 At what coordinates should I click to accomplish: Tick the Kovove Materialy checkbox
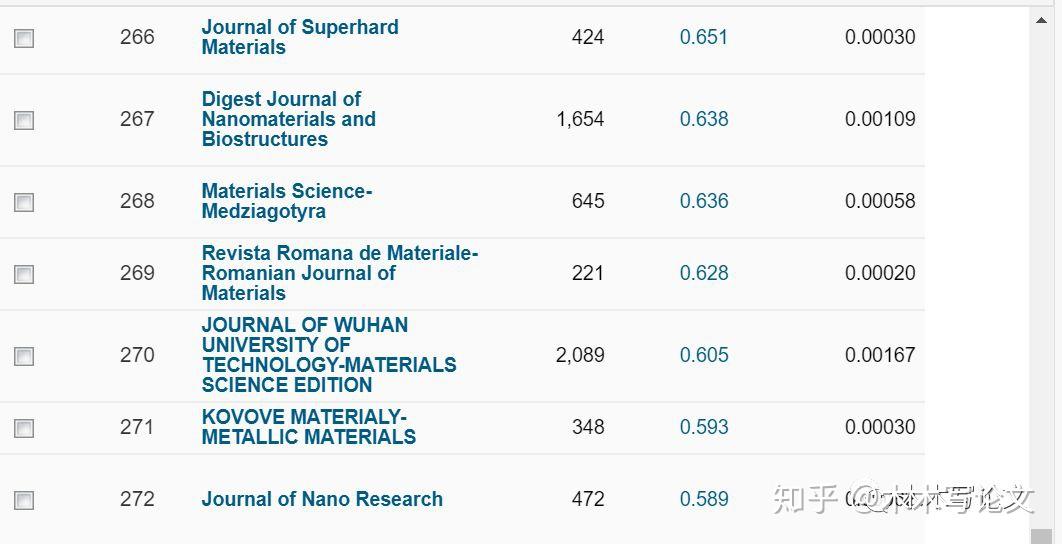pos(24,428)
